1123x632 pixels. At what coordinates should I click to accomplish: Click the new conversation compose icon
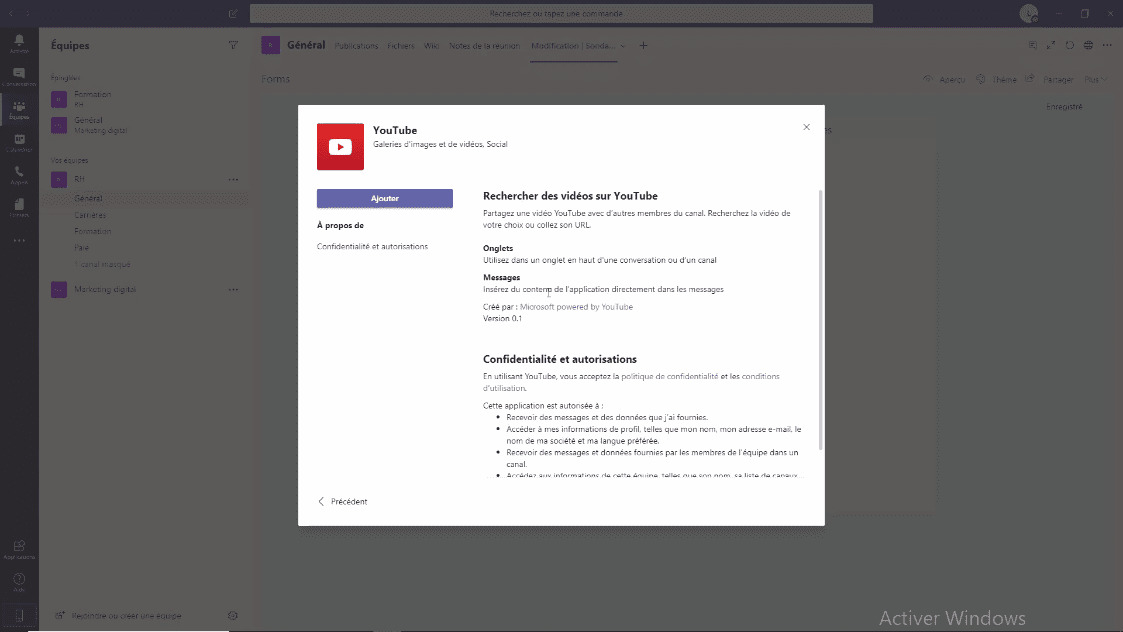(x=233, y=14)
